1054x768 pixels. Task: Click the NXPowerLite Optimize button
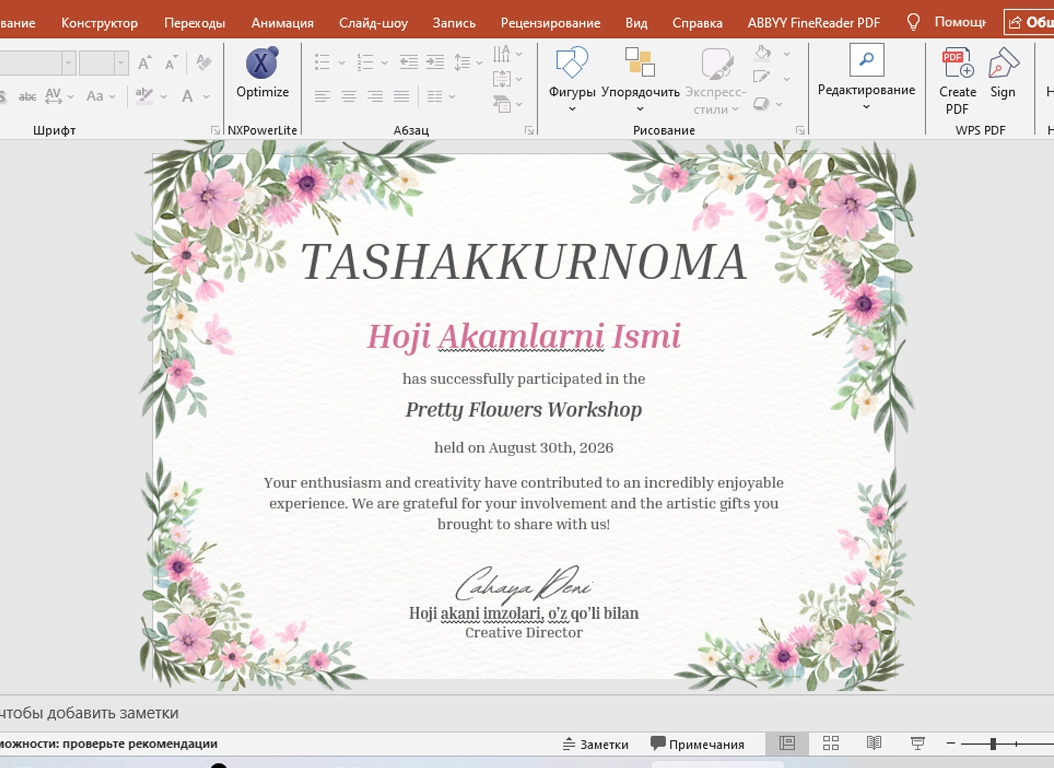tap(262, 73)
